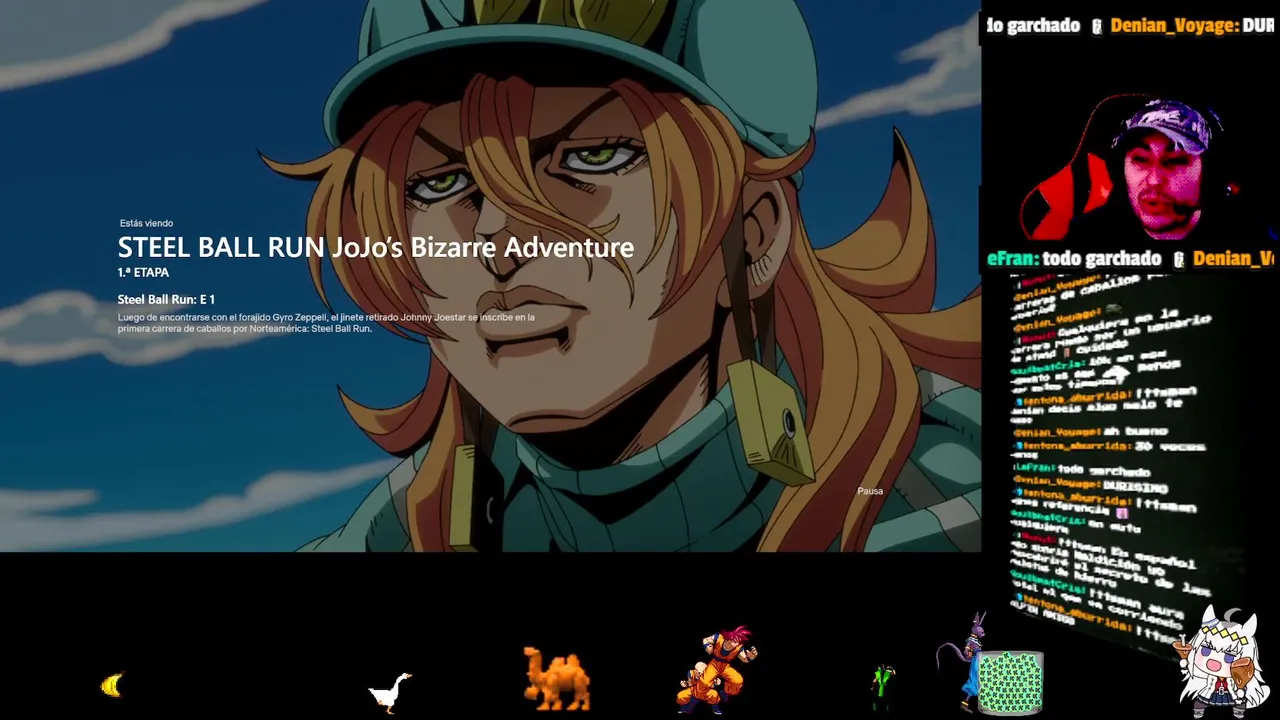Click the green patterned container sprite
The image size is (1280, 720).
point(1009,683)
